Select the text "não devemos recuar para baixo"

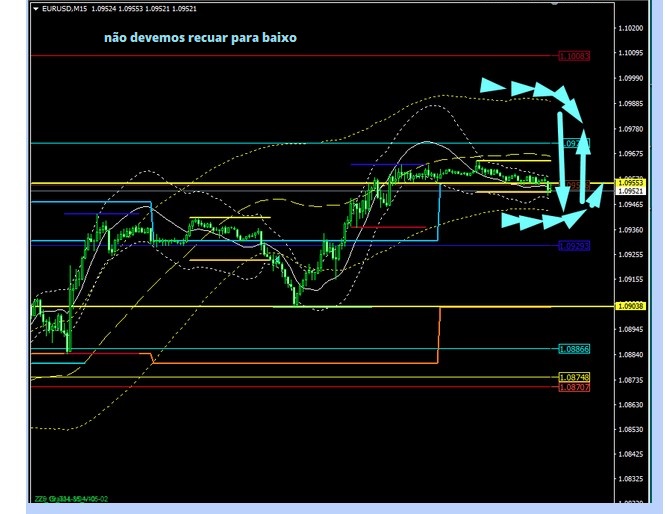[200, 38]
